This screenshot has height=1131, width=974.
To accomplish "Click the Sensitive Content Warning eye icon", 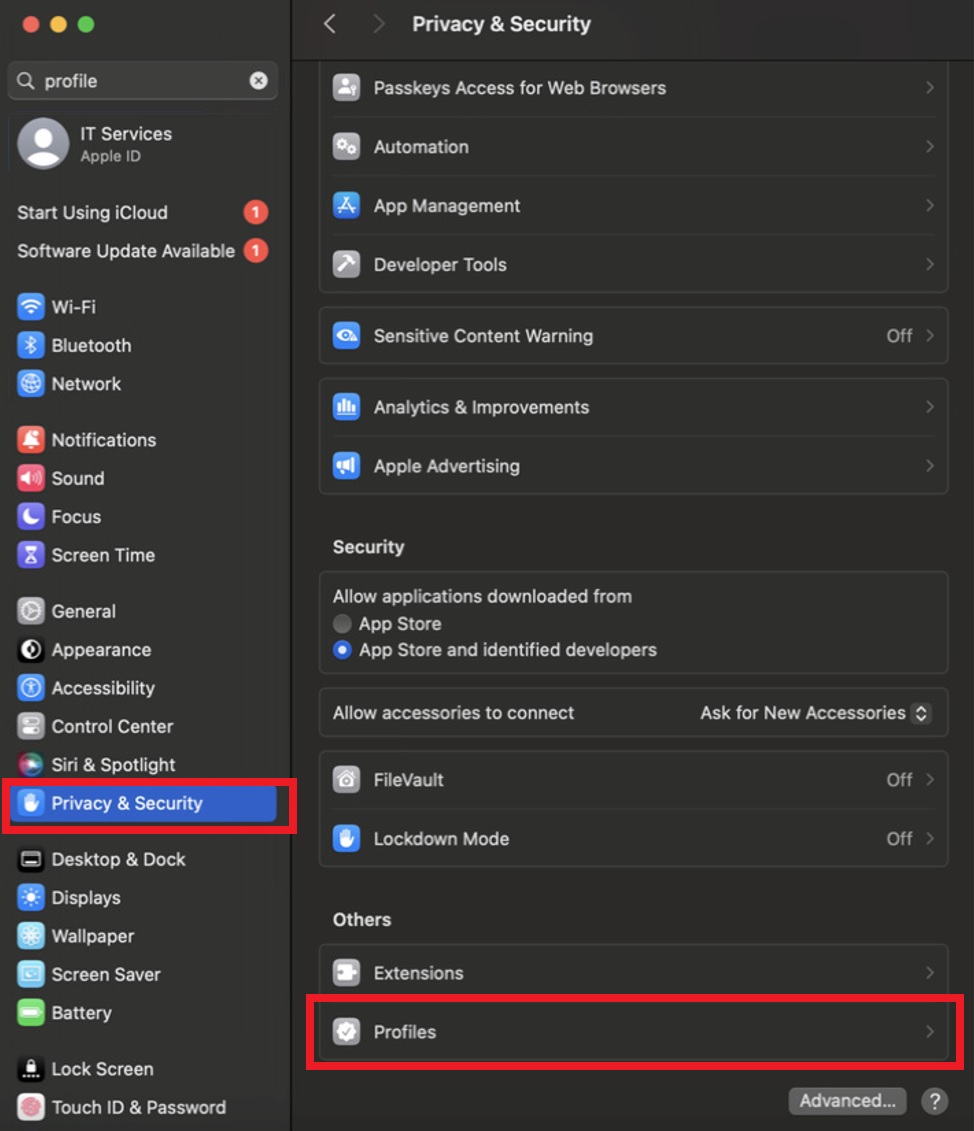I will tap(346, 336).
